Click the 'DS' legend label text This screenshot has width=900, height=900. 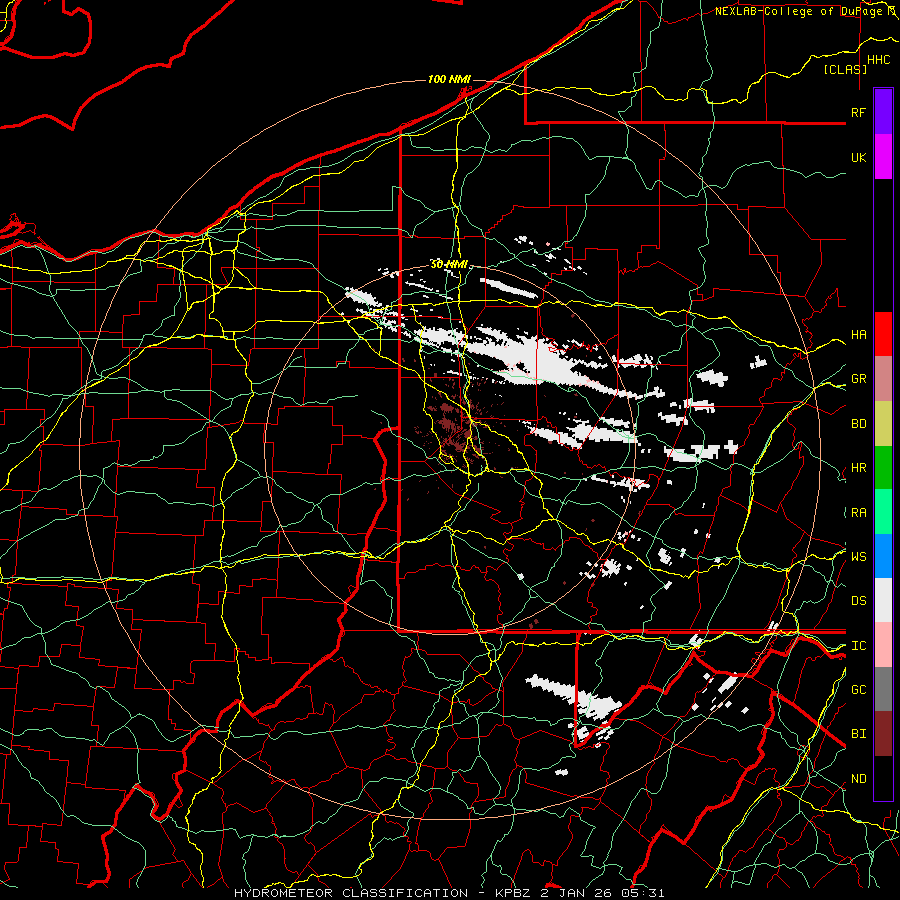coord(858,601)
